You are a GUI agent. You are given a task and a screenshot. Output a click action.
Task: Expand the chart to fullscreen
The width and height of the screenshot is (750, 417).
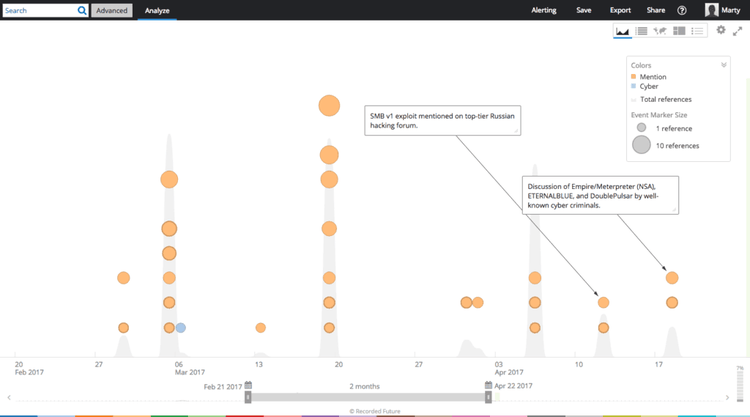tap(738, 31)
